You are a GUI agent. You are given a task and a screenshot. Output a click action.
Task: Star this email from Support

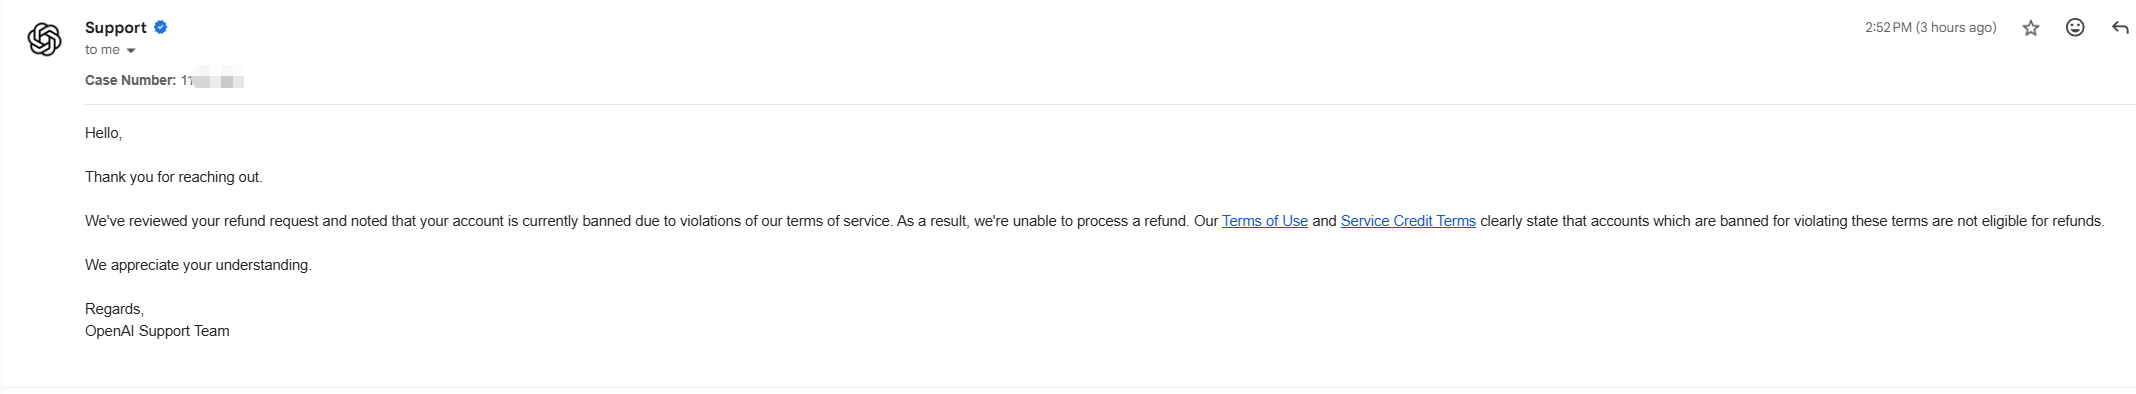coord(2030,28)
